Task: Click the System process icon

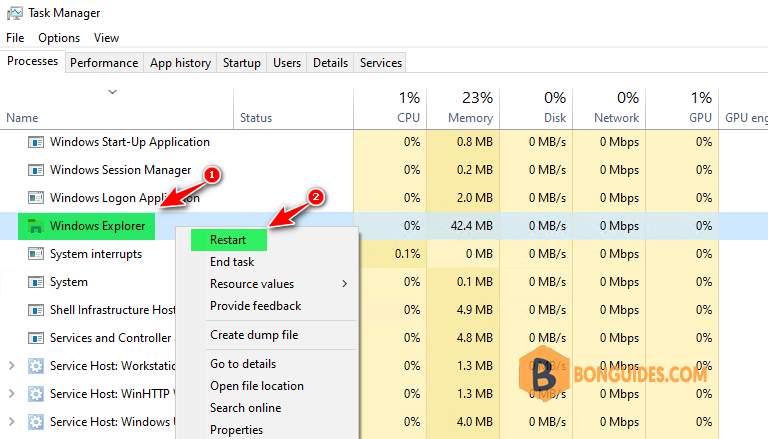Action: [35, 282]
